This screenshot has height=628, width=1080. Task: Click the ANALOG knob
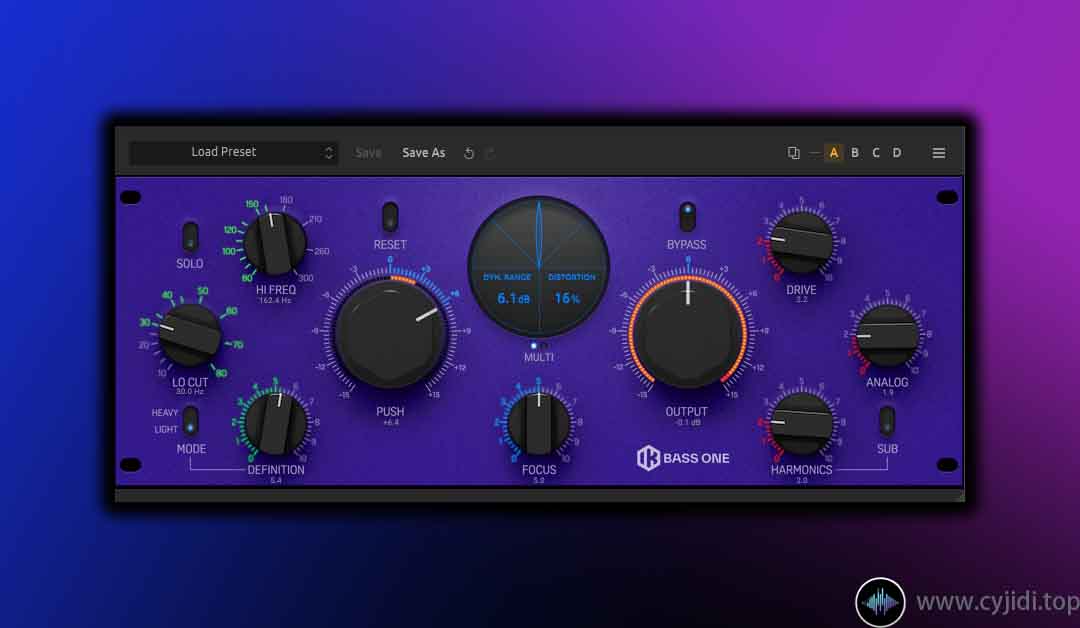point(887,335)
